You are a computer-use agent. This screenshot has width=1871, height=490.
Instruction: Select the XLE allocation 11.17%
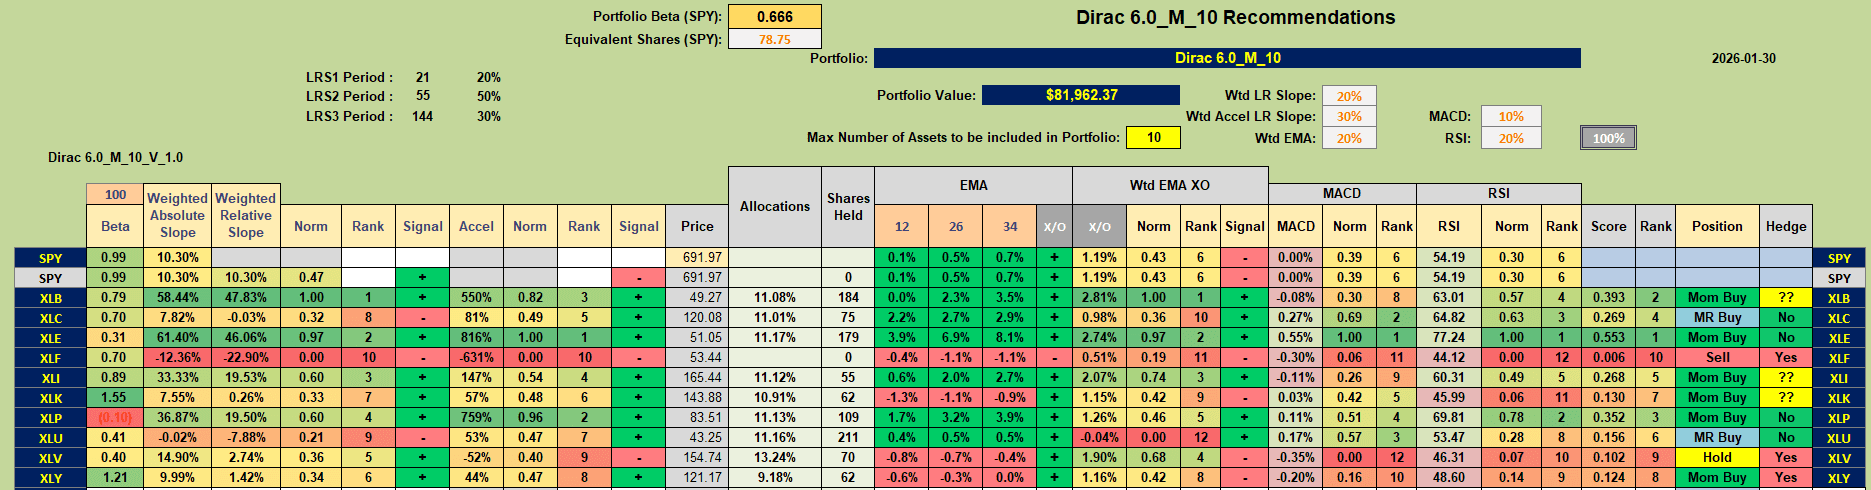coord(775,337)
